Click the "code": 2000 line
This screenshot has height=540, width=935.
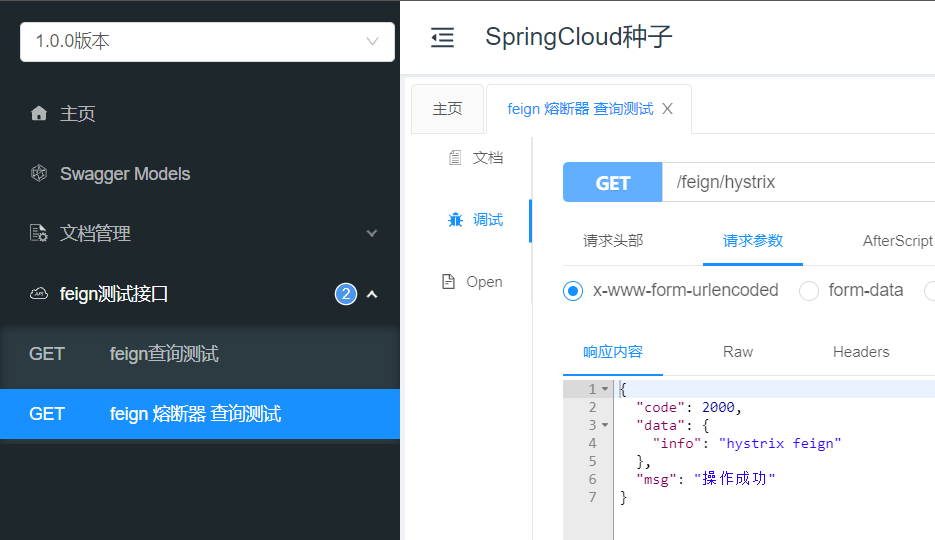[689, 407]
